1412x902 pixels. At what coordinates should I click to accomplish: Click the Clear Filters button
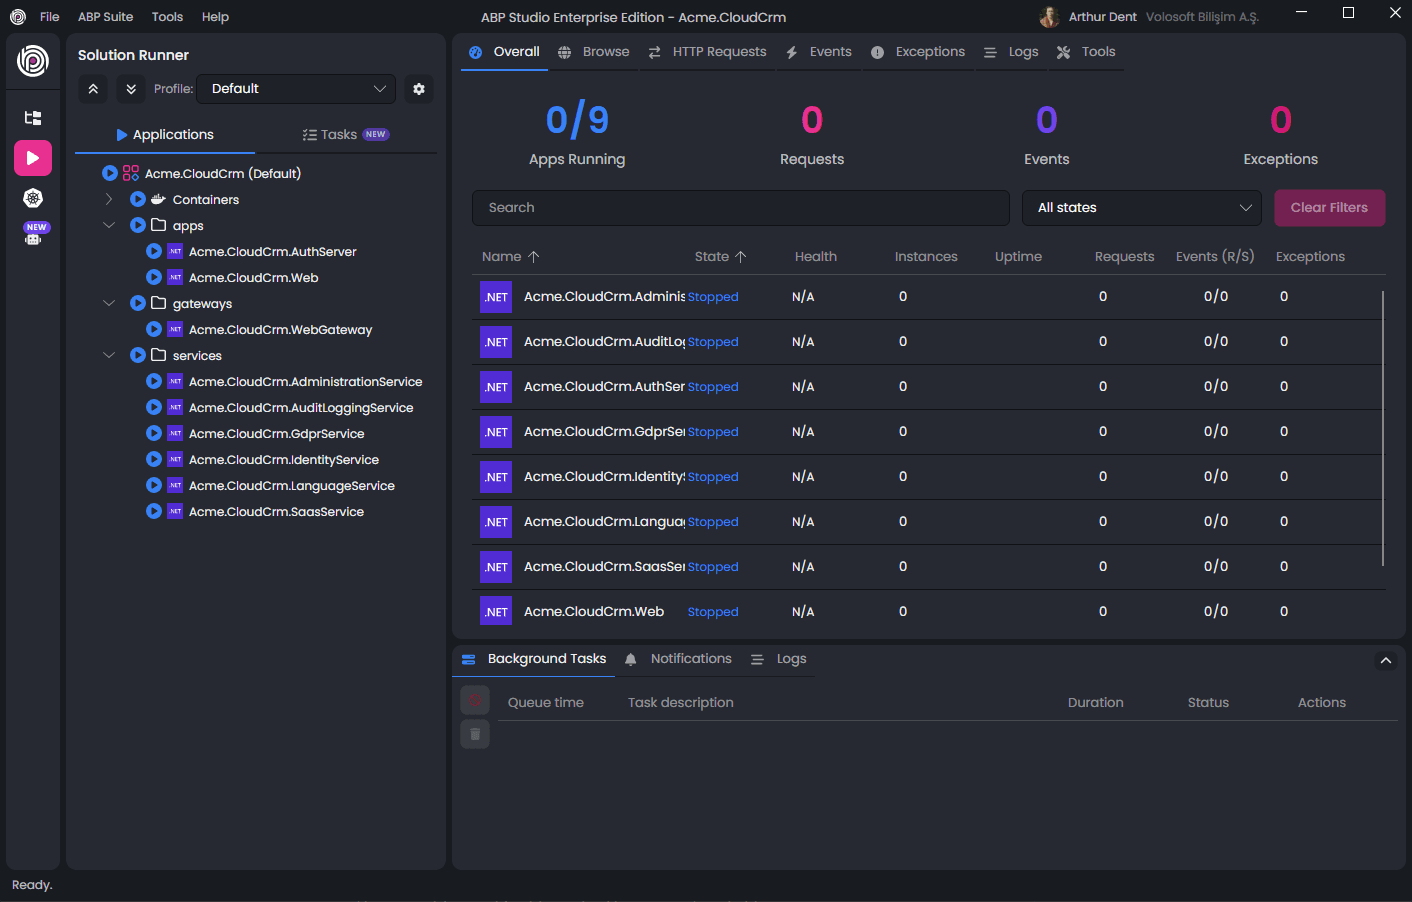[1329, 207]
